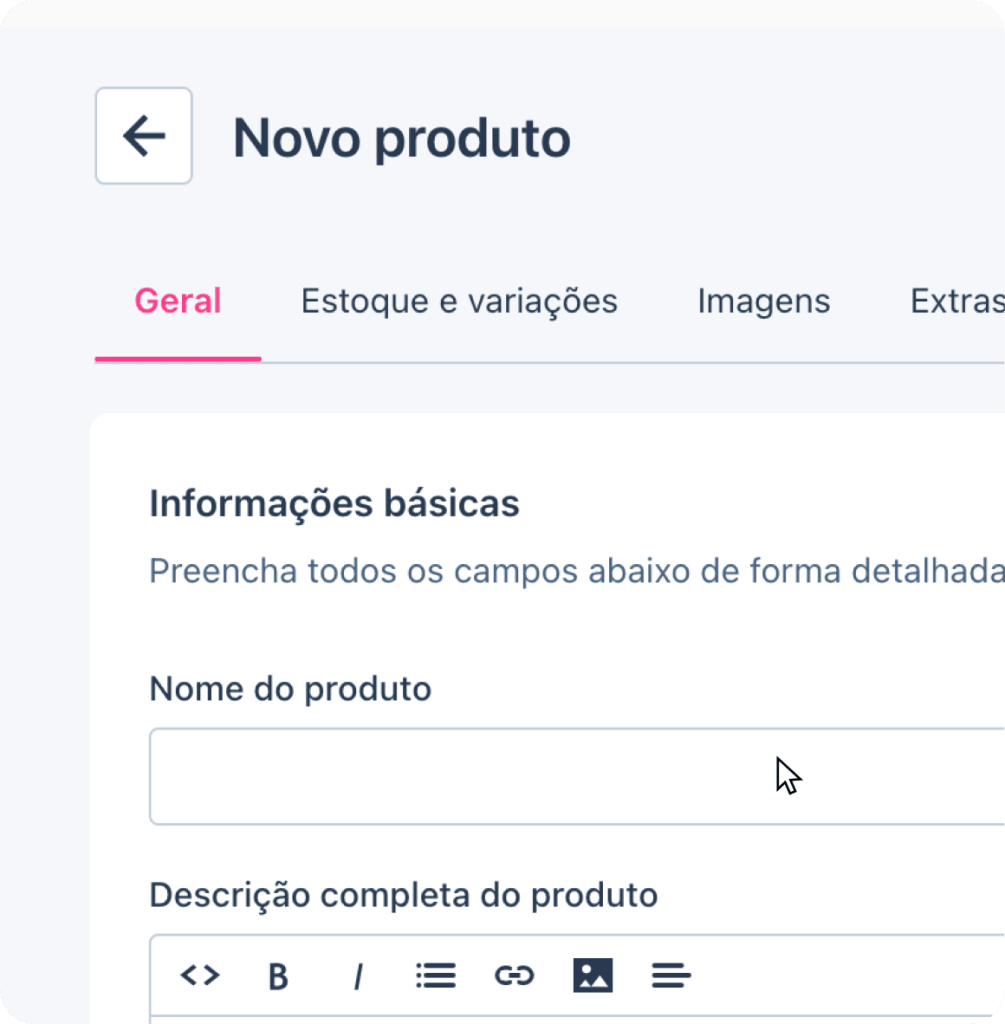This screenshot has height=1024, width=1005.
Task: Click the Nome do produto label
Action: (291, 689)
